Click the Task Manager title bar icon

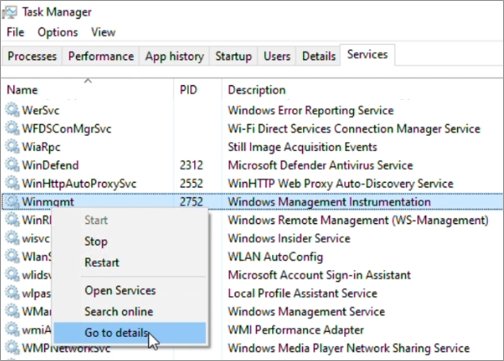[x=10, y=13]
